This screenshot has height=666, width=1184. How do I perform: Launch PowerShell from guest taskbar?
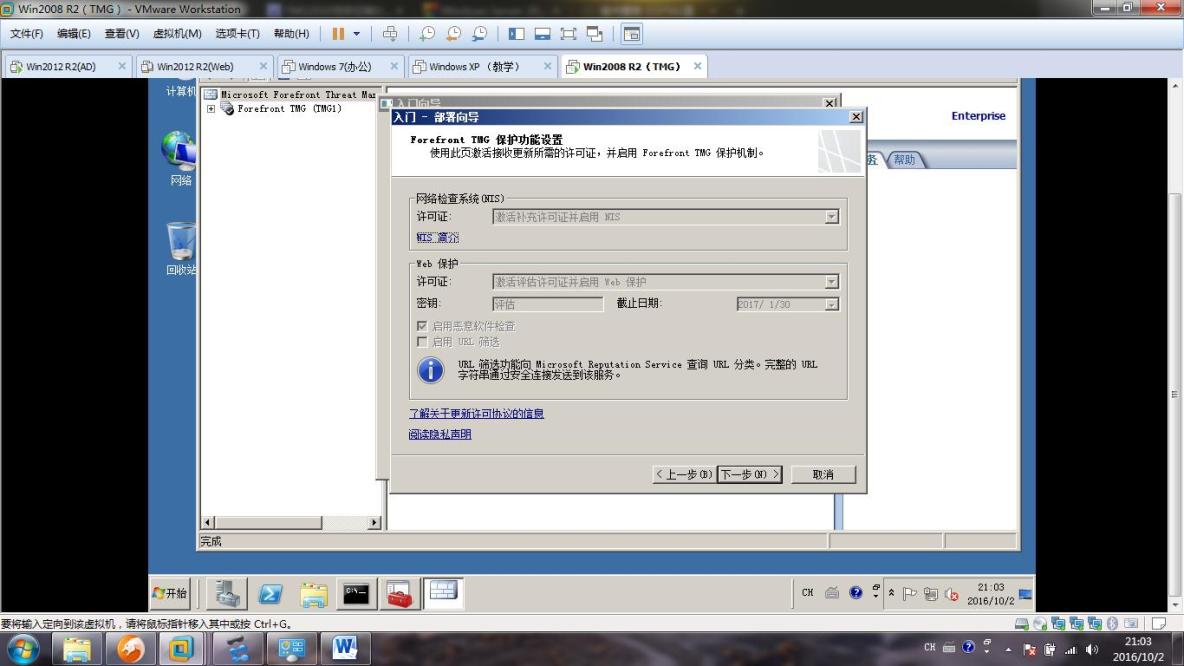(x=270, y=594)
